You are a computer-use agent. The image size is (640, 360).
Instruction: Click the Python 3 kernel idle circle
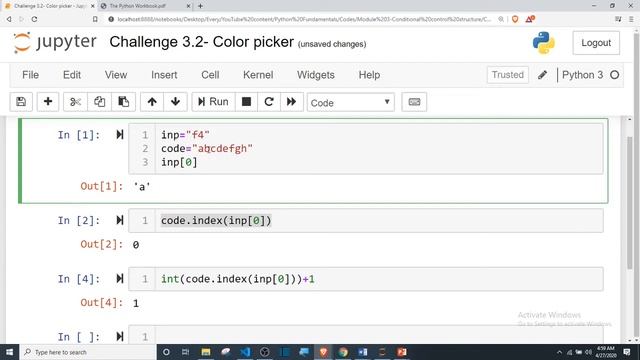click(615, 75)
